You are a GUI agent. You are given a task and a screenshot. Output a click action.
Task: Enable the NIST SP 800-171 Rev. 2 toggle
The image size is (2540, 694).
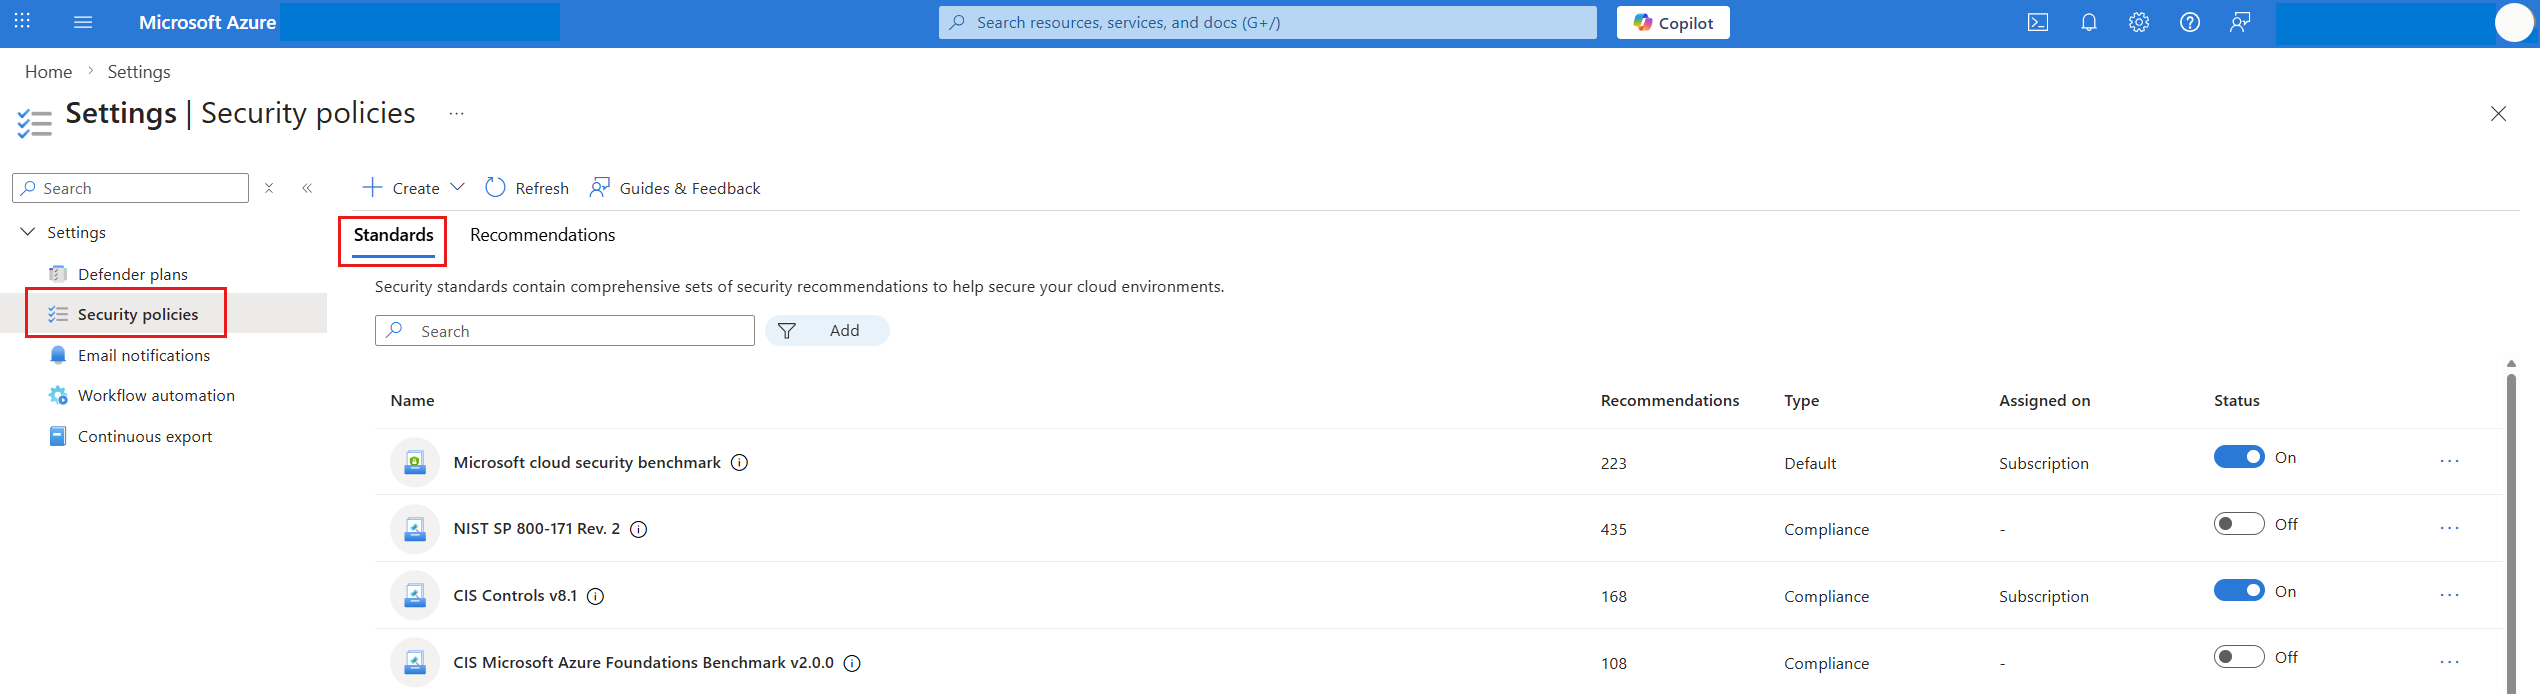[2239, 524]
